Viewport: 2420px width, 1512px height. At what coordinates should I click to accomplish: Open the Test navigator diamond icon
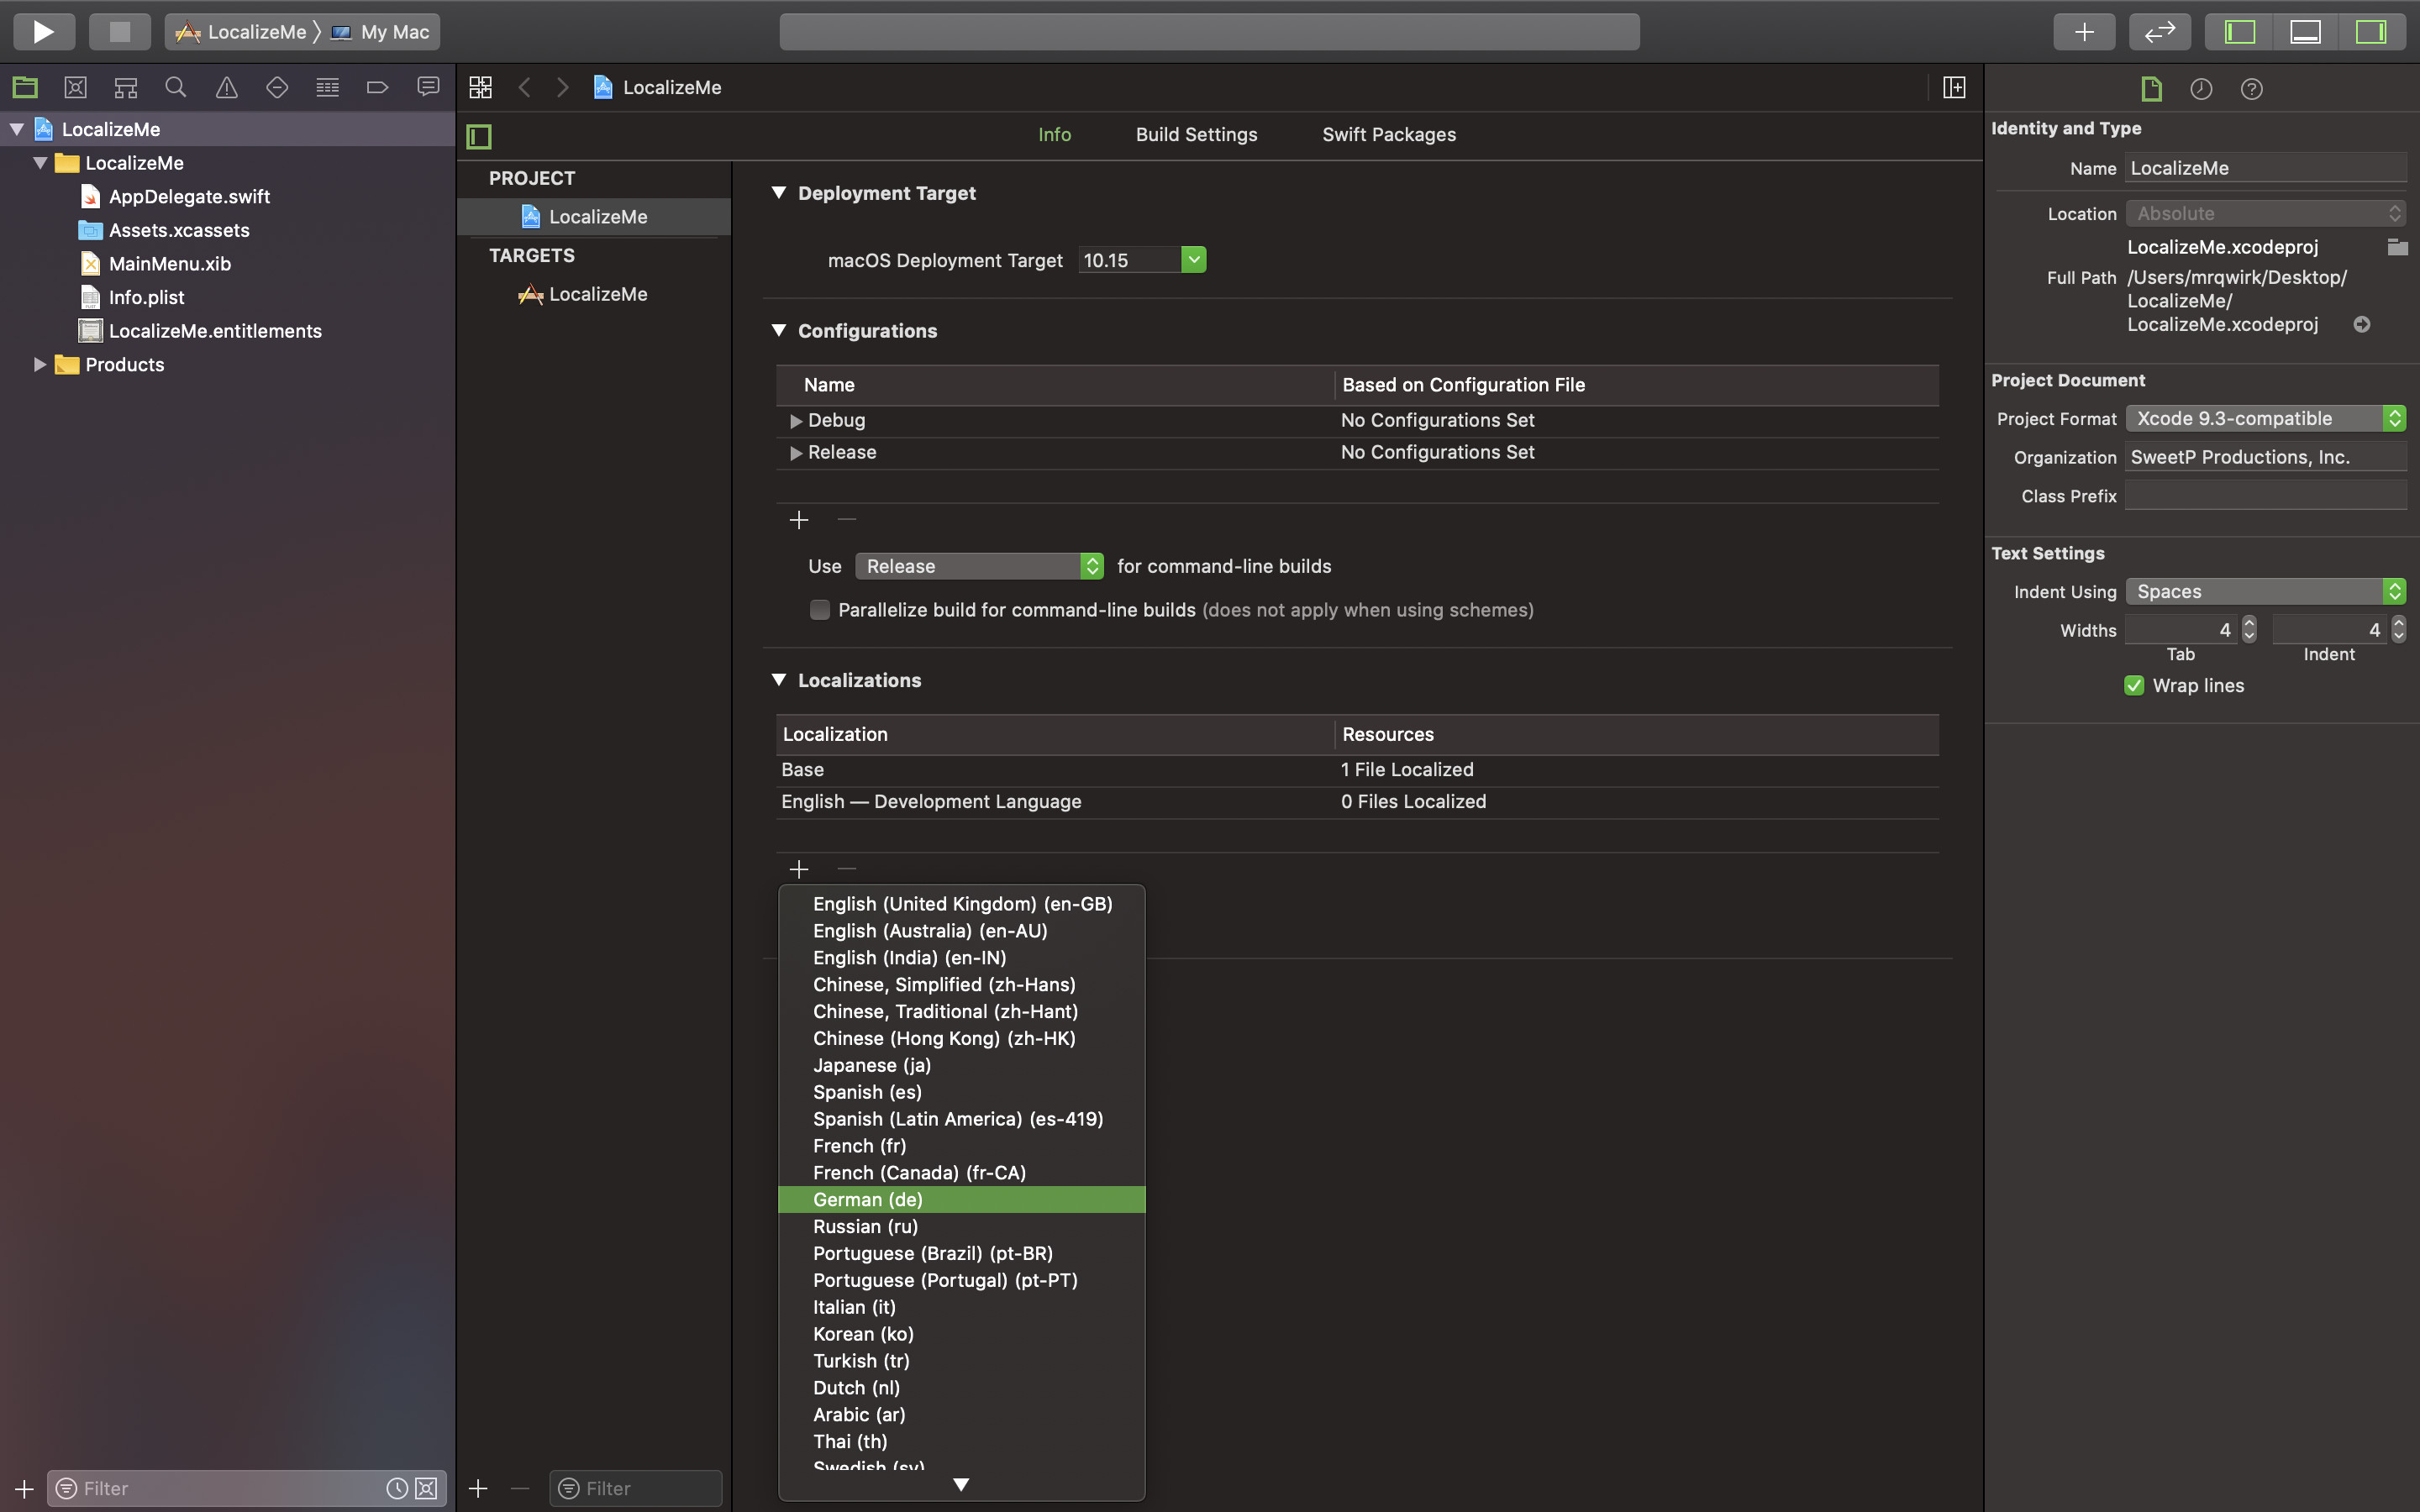277,88
